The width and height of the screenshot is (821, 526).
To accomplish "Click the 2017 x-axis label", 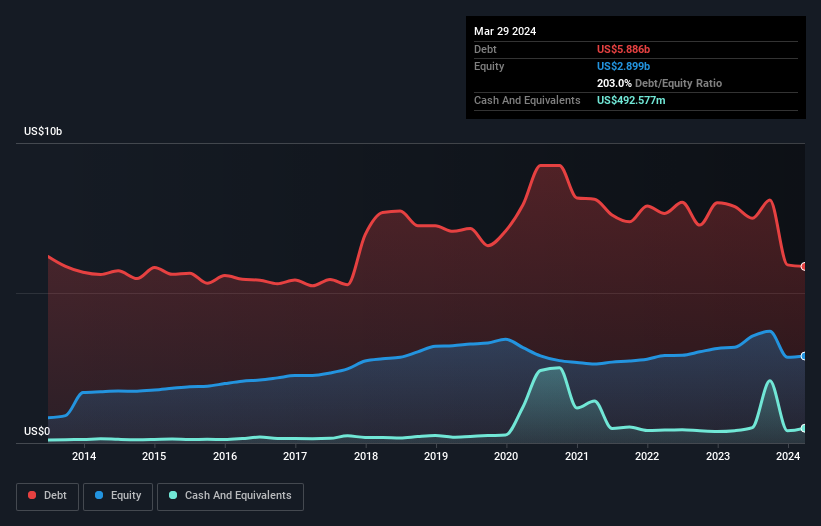I will tap(295, 456).
